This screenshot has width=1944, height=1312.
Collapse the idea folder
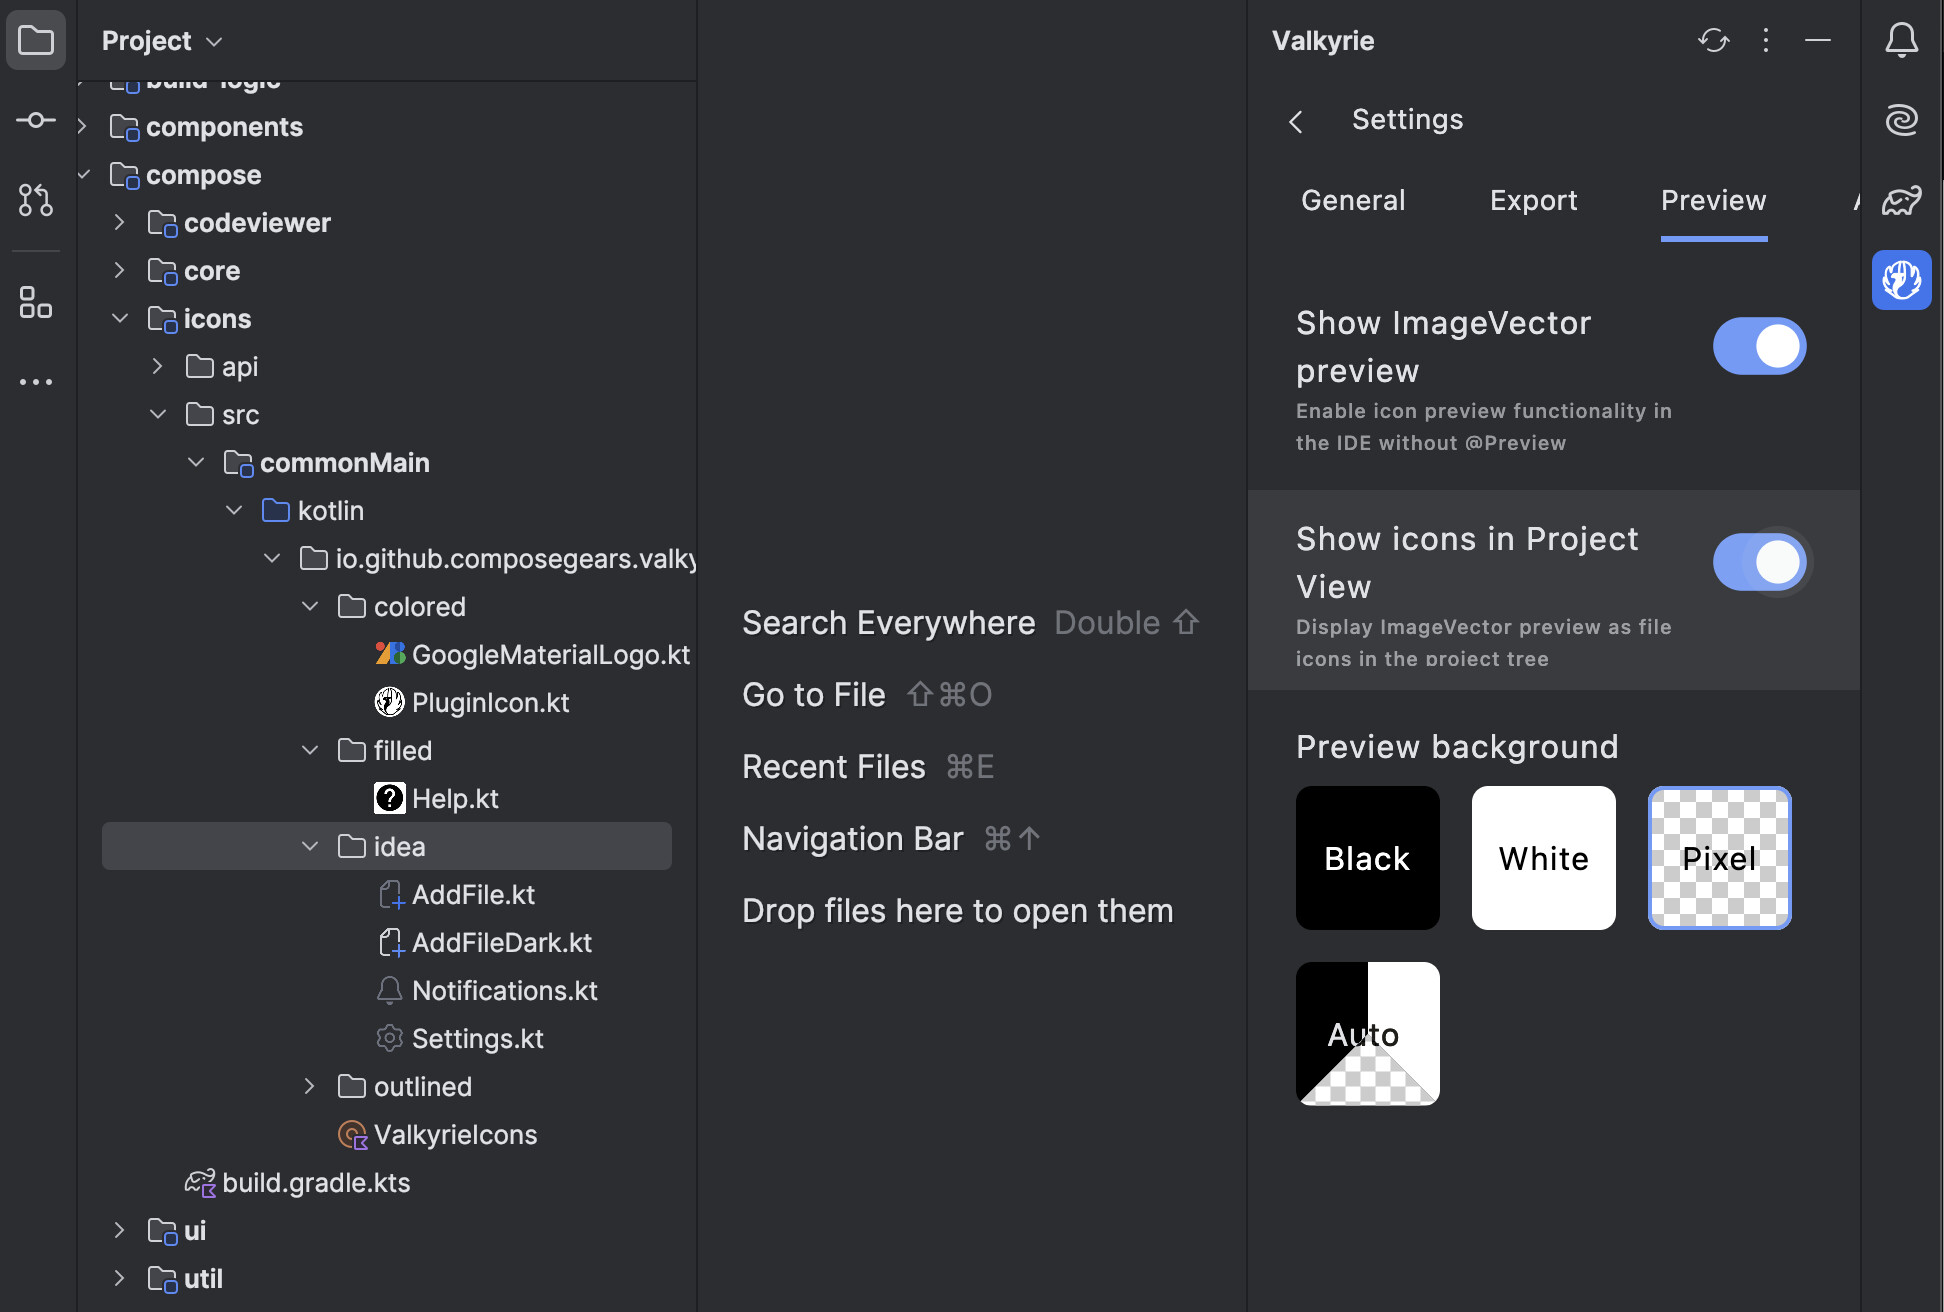pos(310,847)
